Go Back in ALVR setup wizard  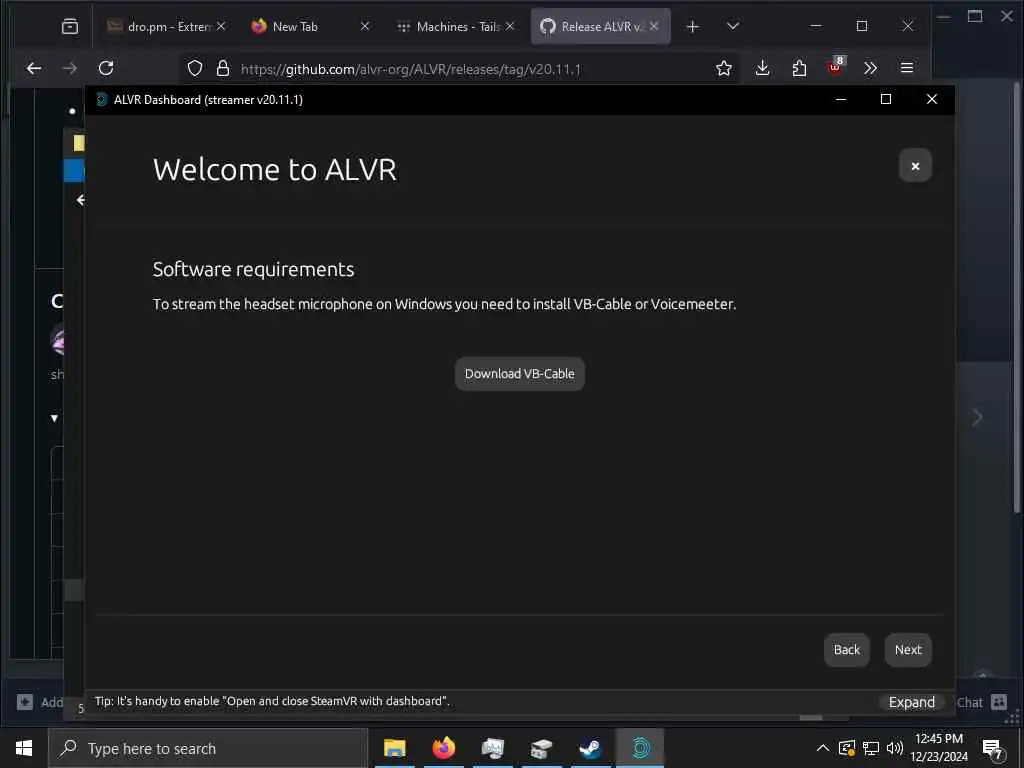click(x=846, y=650)
